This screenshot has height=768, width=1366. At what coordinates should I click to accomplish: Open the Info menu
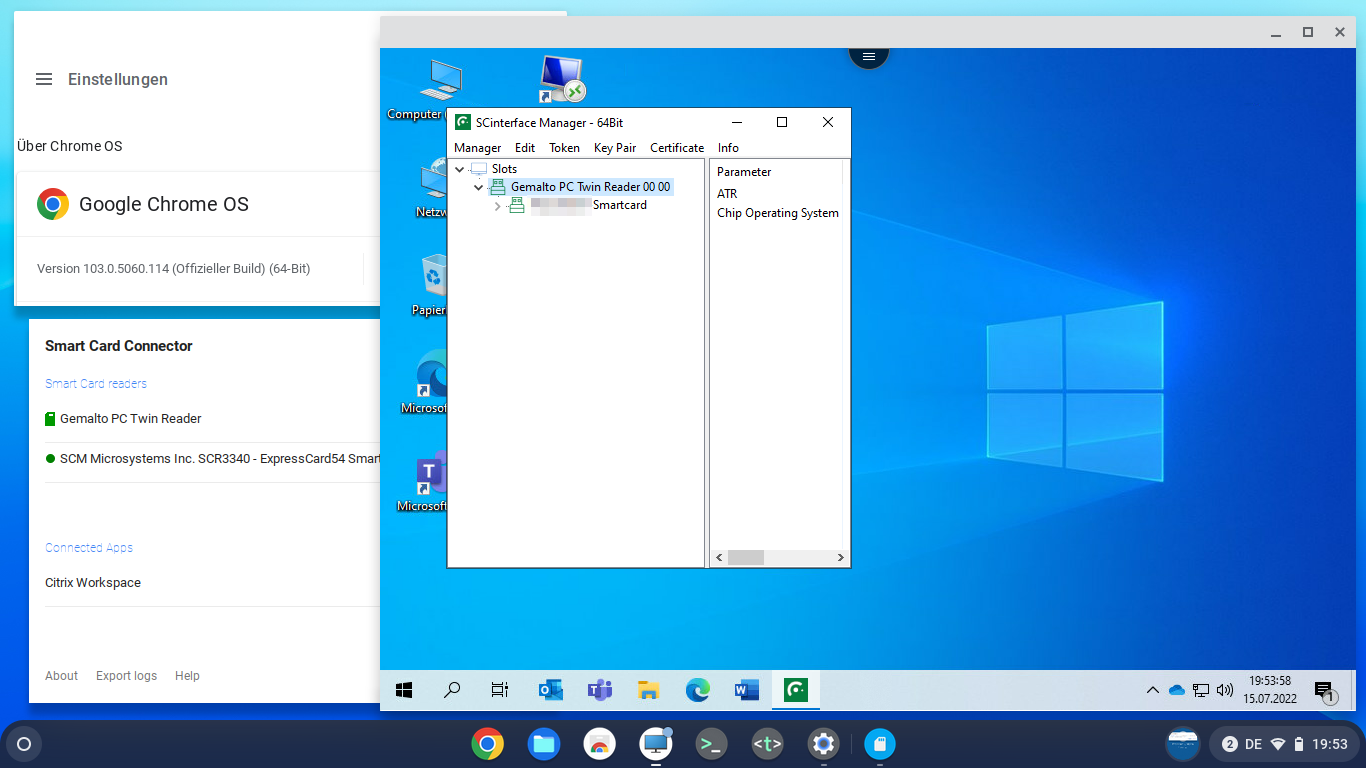(x=728, y=147)
